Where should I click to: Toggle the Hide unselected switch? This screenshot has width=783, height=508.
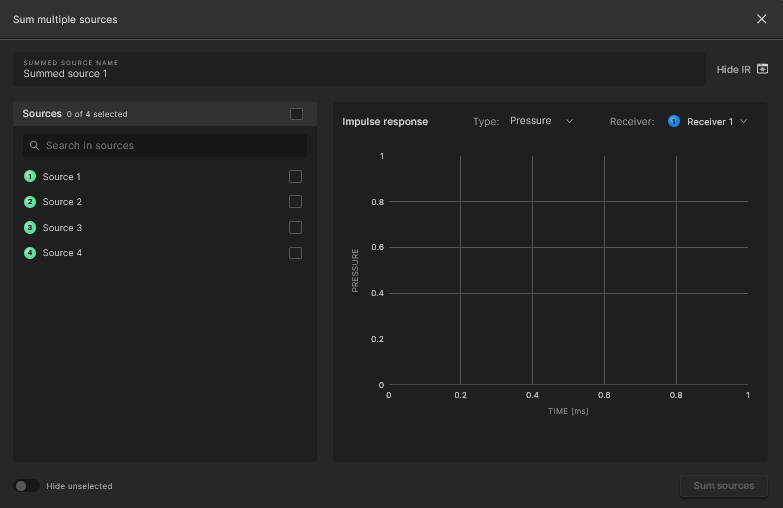pyautogui.click(x=27, y=486)
